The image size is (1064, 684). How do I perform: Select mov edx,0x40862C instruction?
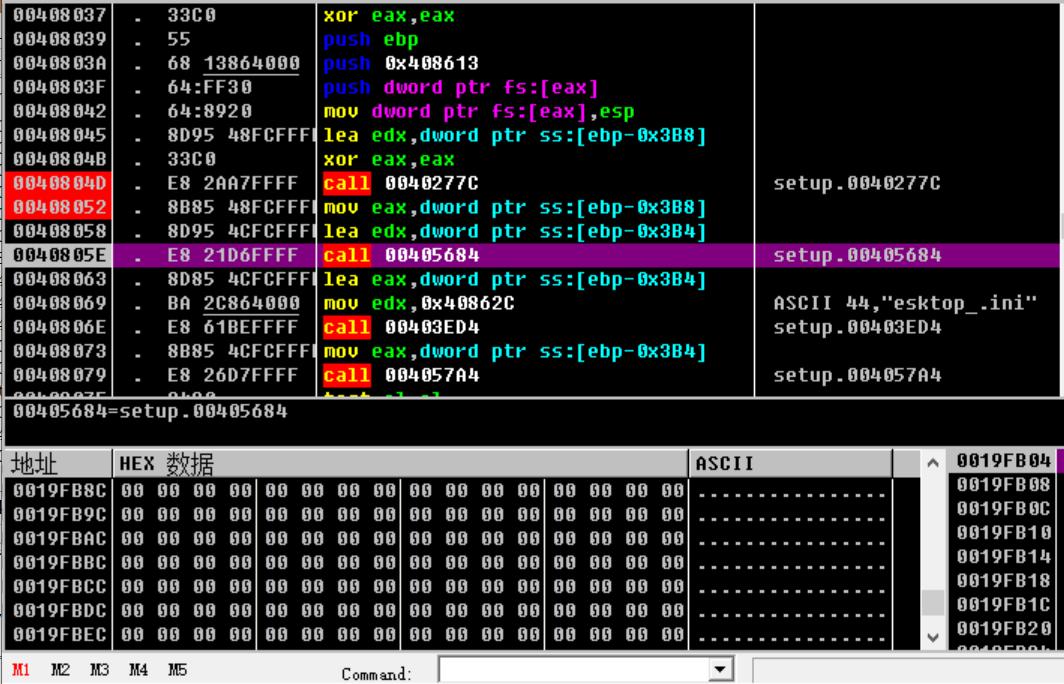tap(419, 303)
